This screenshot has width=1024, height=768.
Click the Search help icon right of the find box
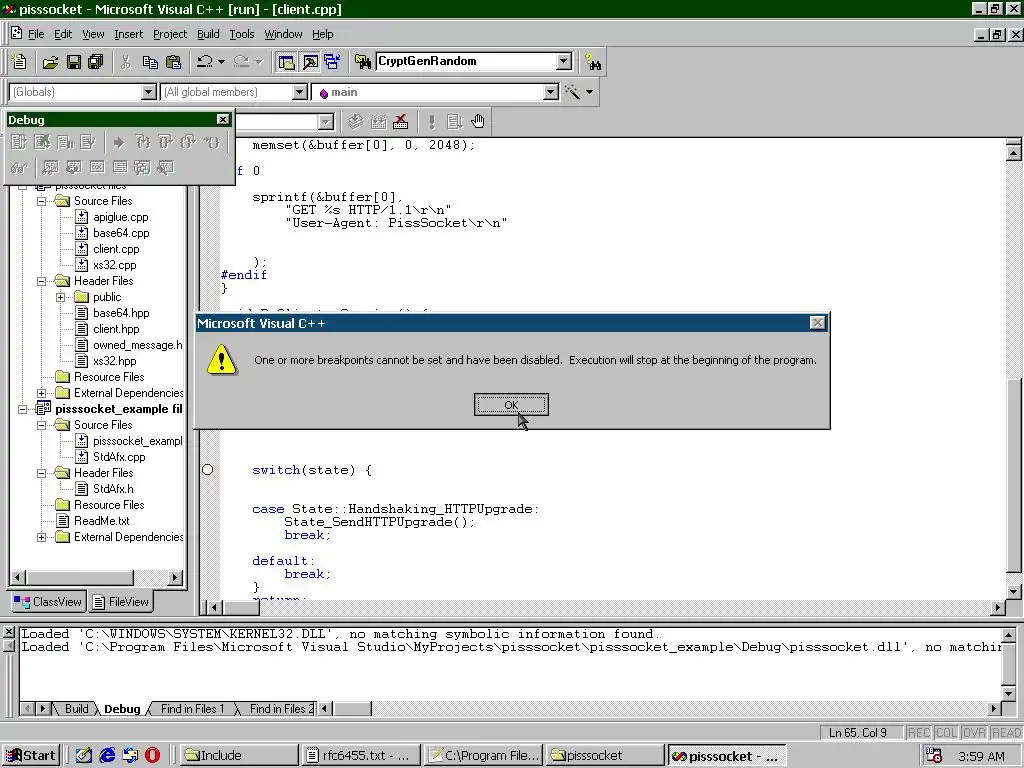click(593, 62)
